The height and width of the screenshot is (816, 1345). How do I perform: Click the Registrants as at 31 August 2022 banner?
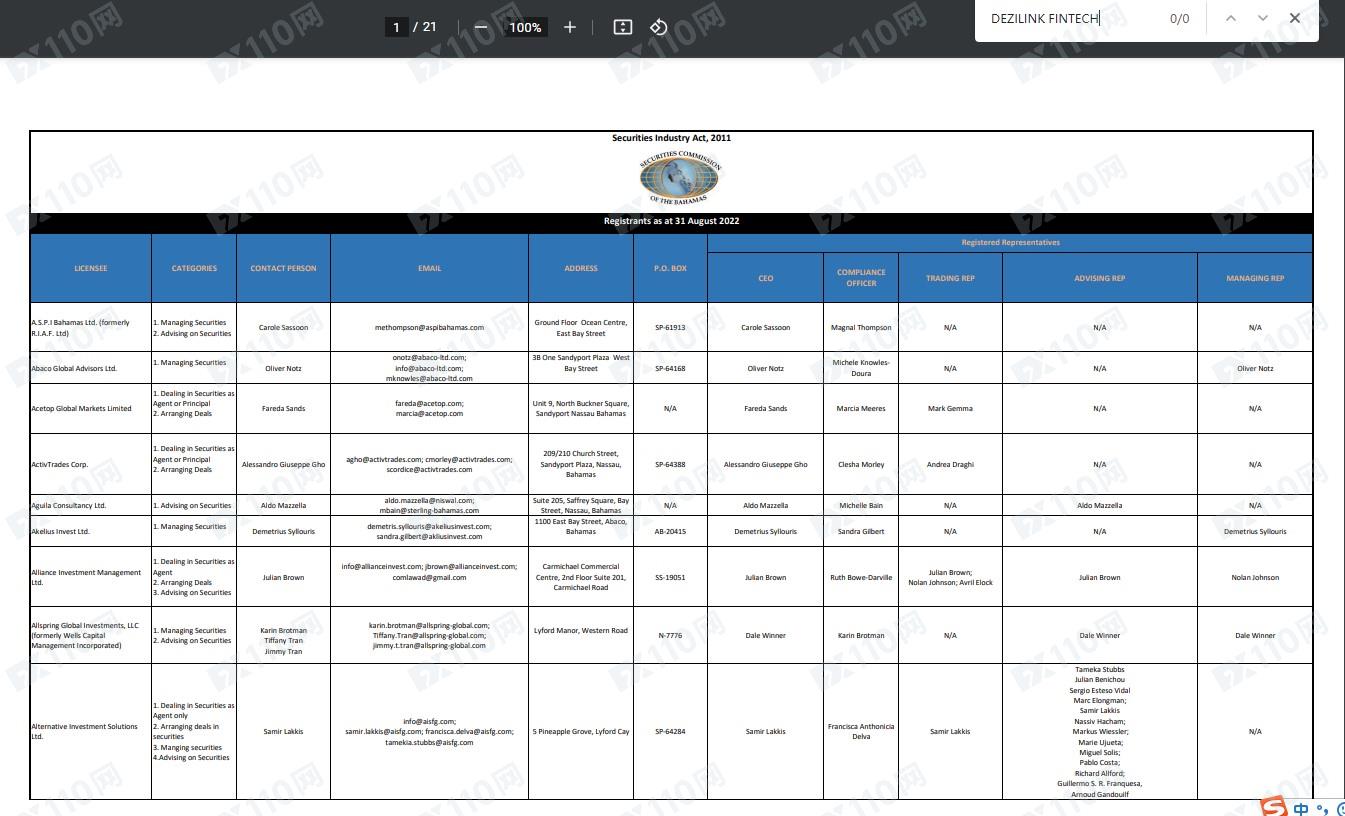[671, 221]
